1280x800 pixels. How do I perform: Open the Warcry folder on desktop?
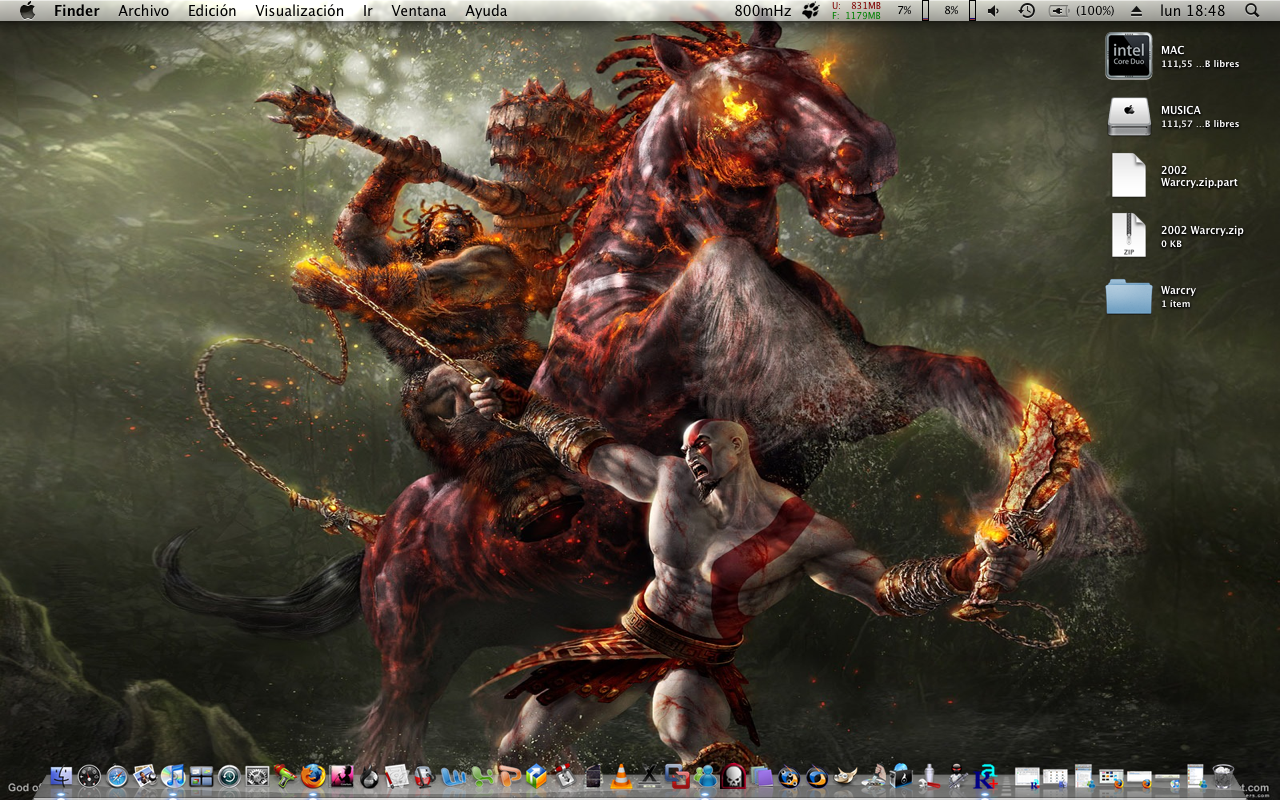coord(1129,296)
